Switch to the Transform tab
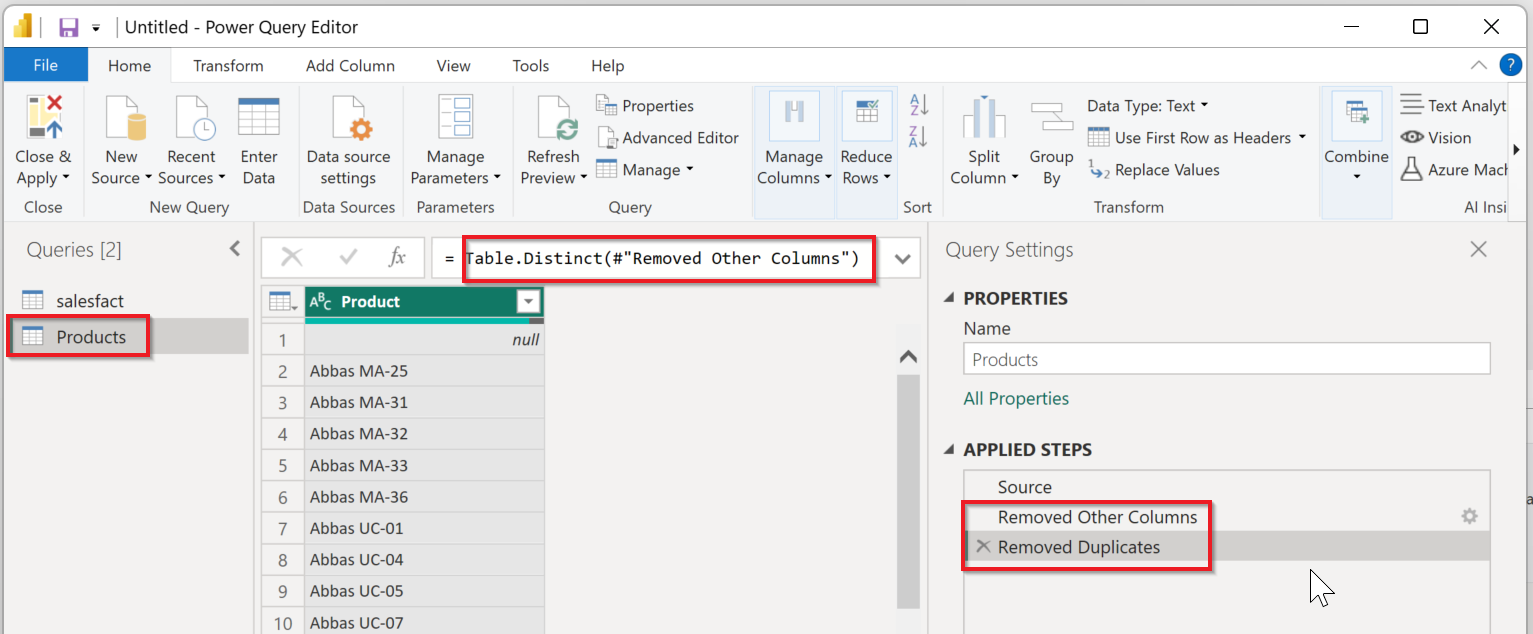Viewport: 1533px width, 634px height. [x=228, y=66]
